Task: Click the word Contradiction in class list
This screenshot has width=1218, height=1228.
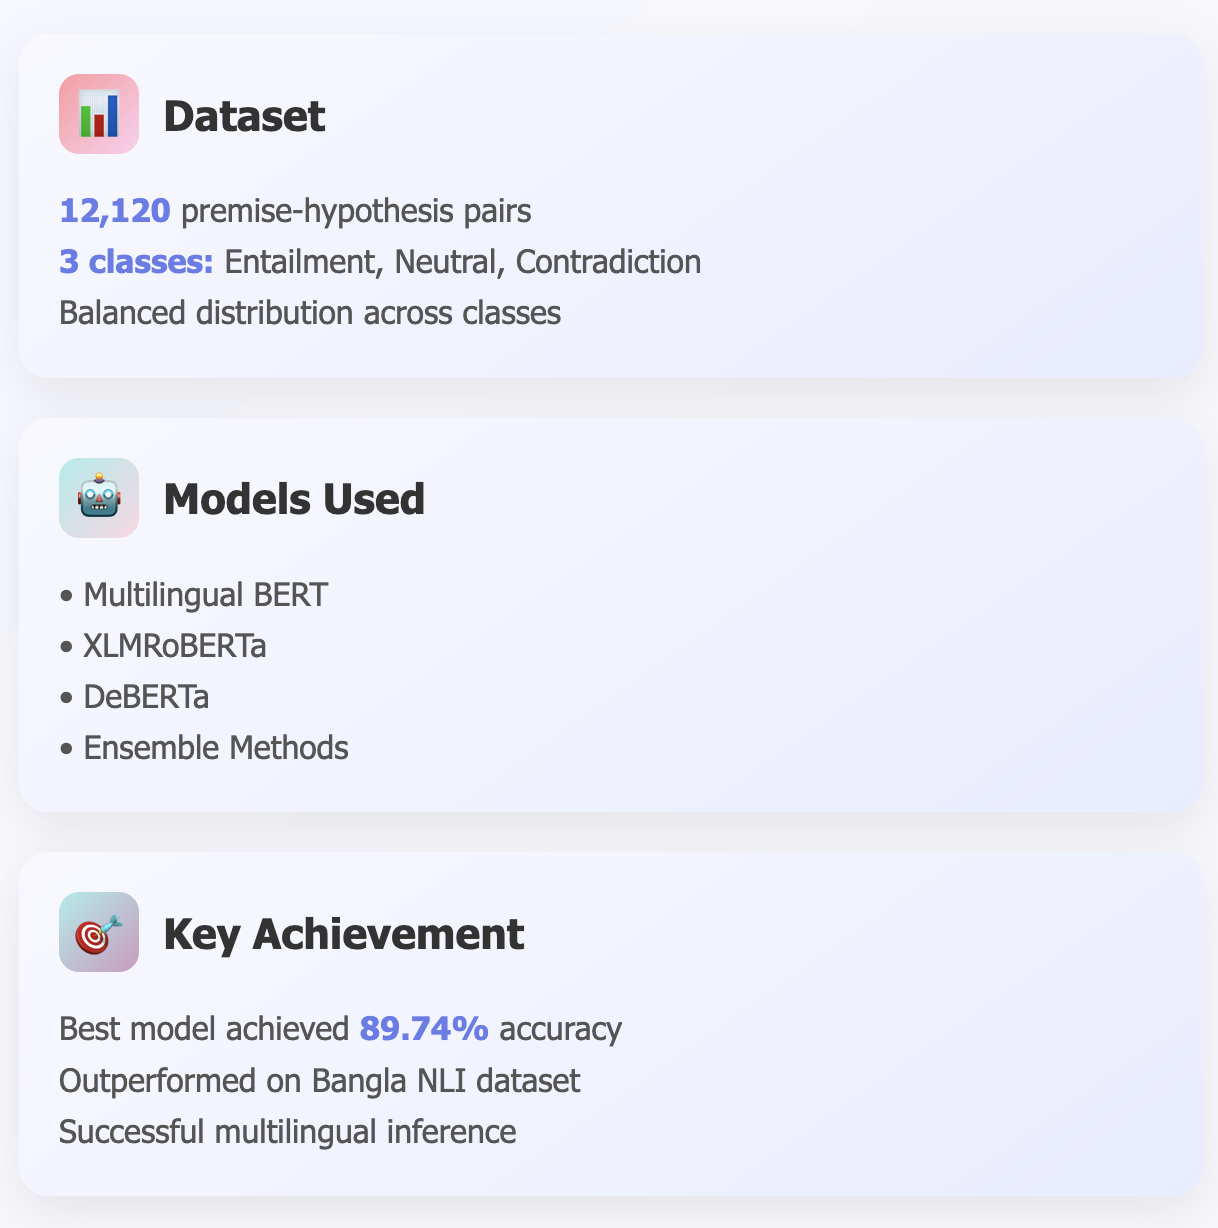Action: click(x=608, y=262)
